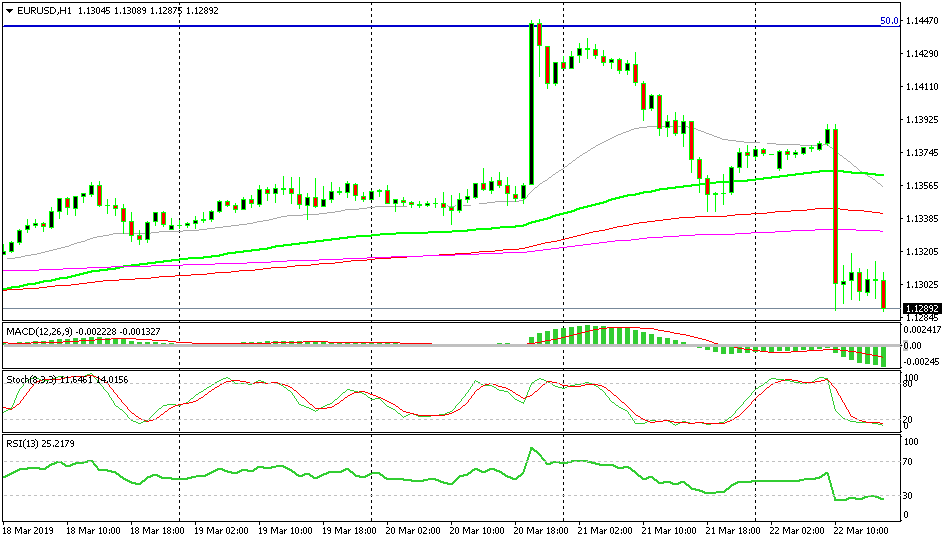Select the 20 Mar 02:00 time label
This screenshot has width=943, height=542.
point(413,531)
